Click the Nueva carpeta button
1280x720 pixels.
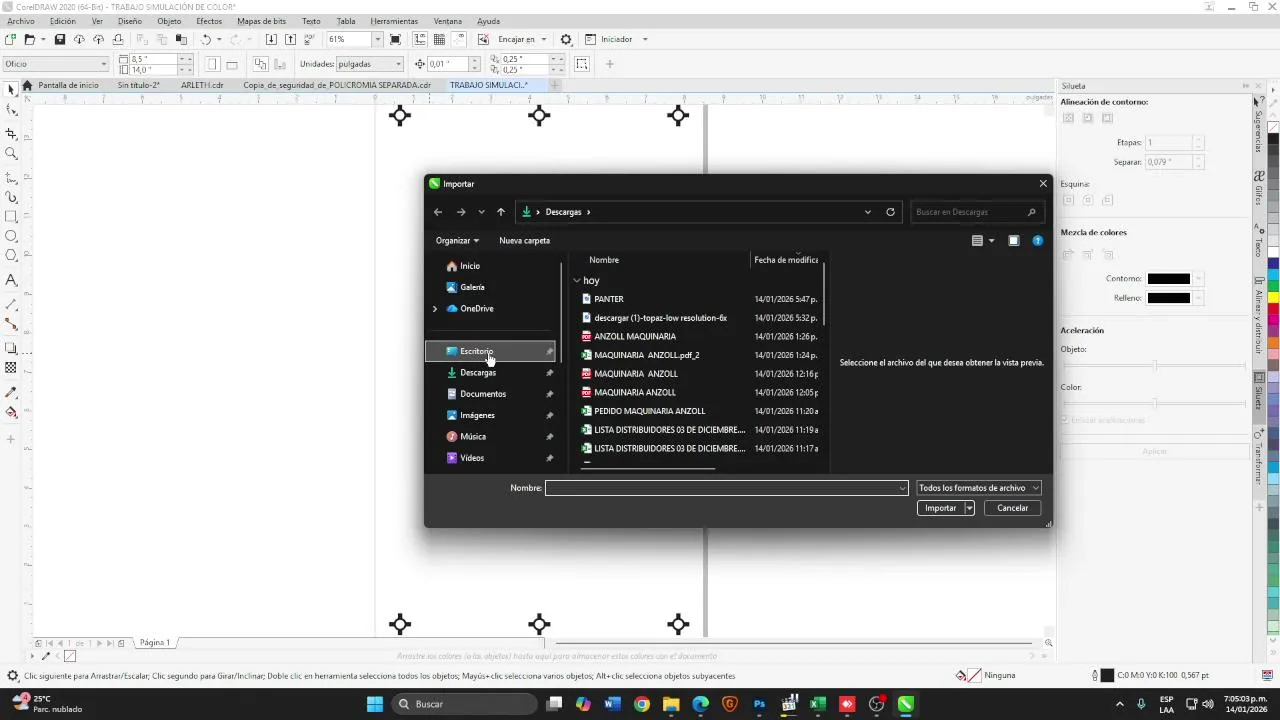point(524,240)
